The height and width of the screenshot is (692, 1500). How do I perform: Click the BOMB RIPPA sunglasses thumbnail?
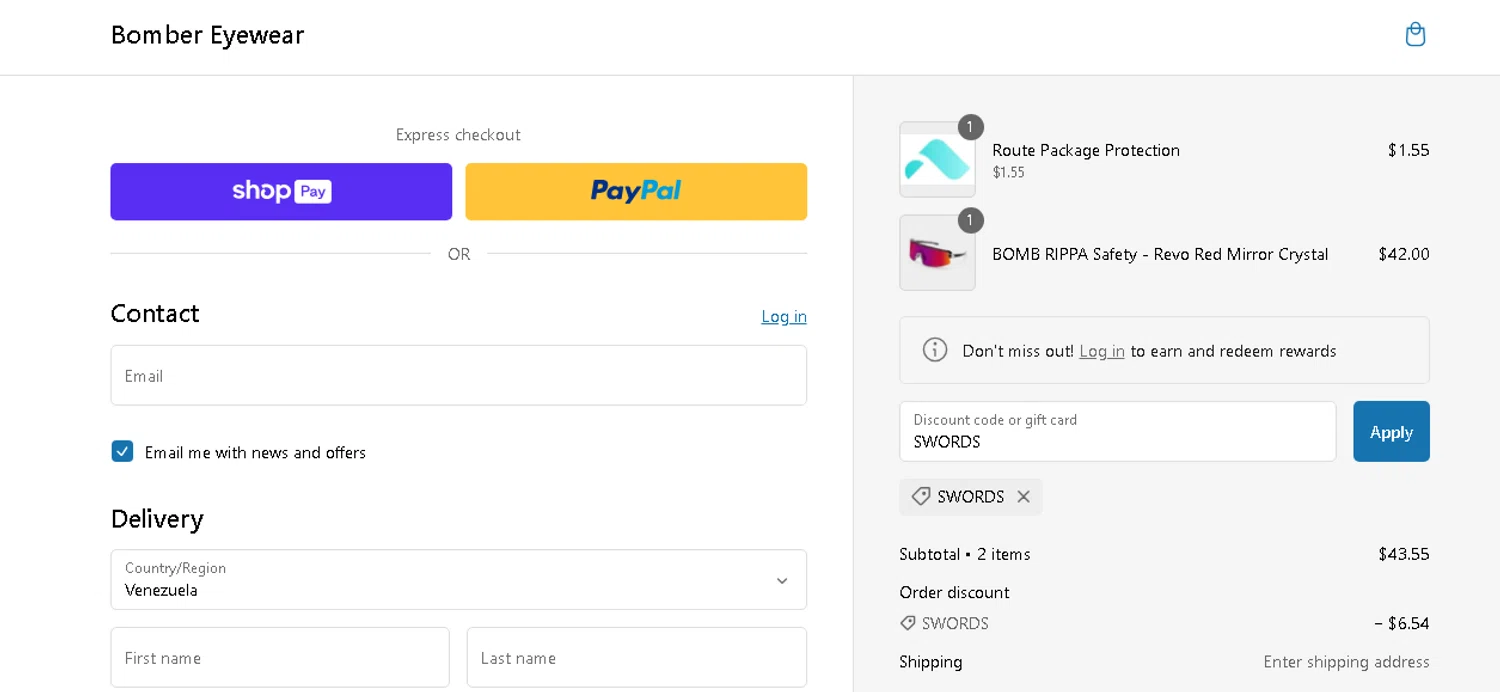[937, 253]
